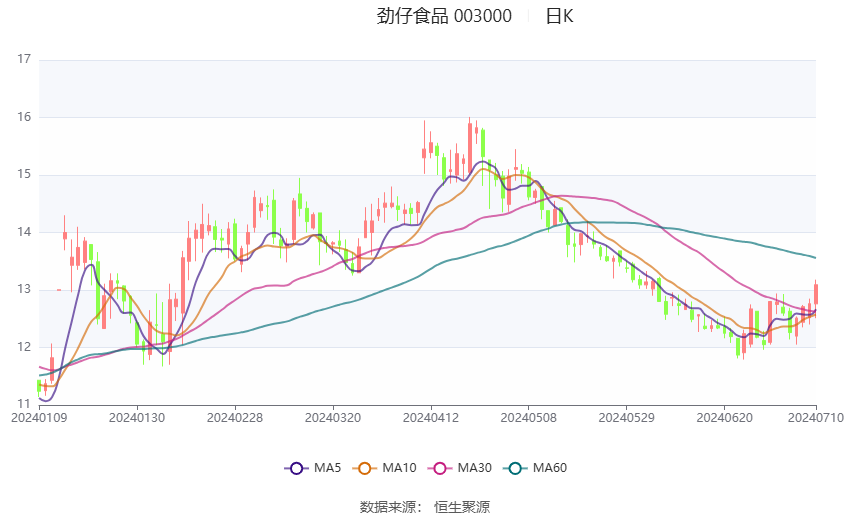Screen dimensions: 850x517
Task: Click the 日K label in title
Action: coord(559,16)
